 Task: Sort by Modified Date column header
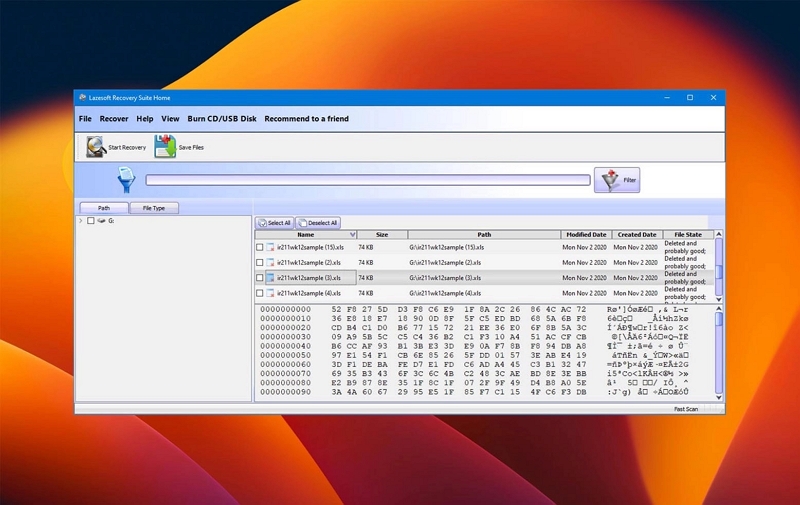pos(586,235)
